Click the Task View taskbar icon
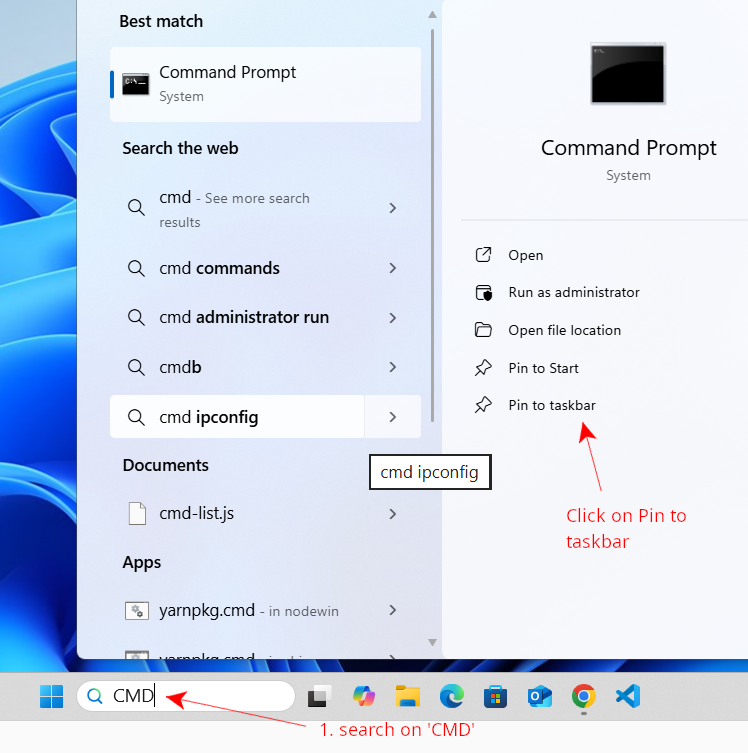The width and height of the screenshot is (748, 753). click(319, 696)
